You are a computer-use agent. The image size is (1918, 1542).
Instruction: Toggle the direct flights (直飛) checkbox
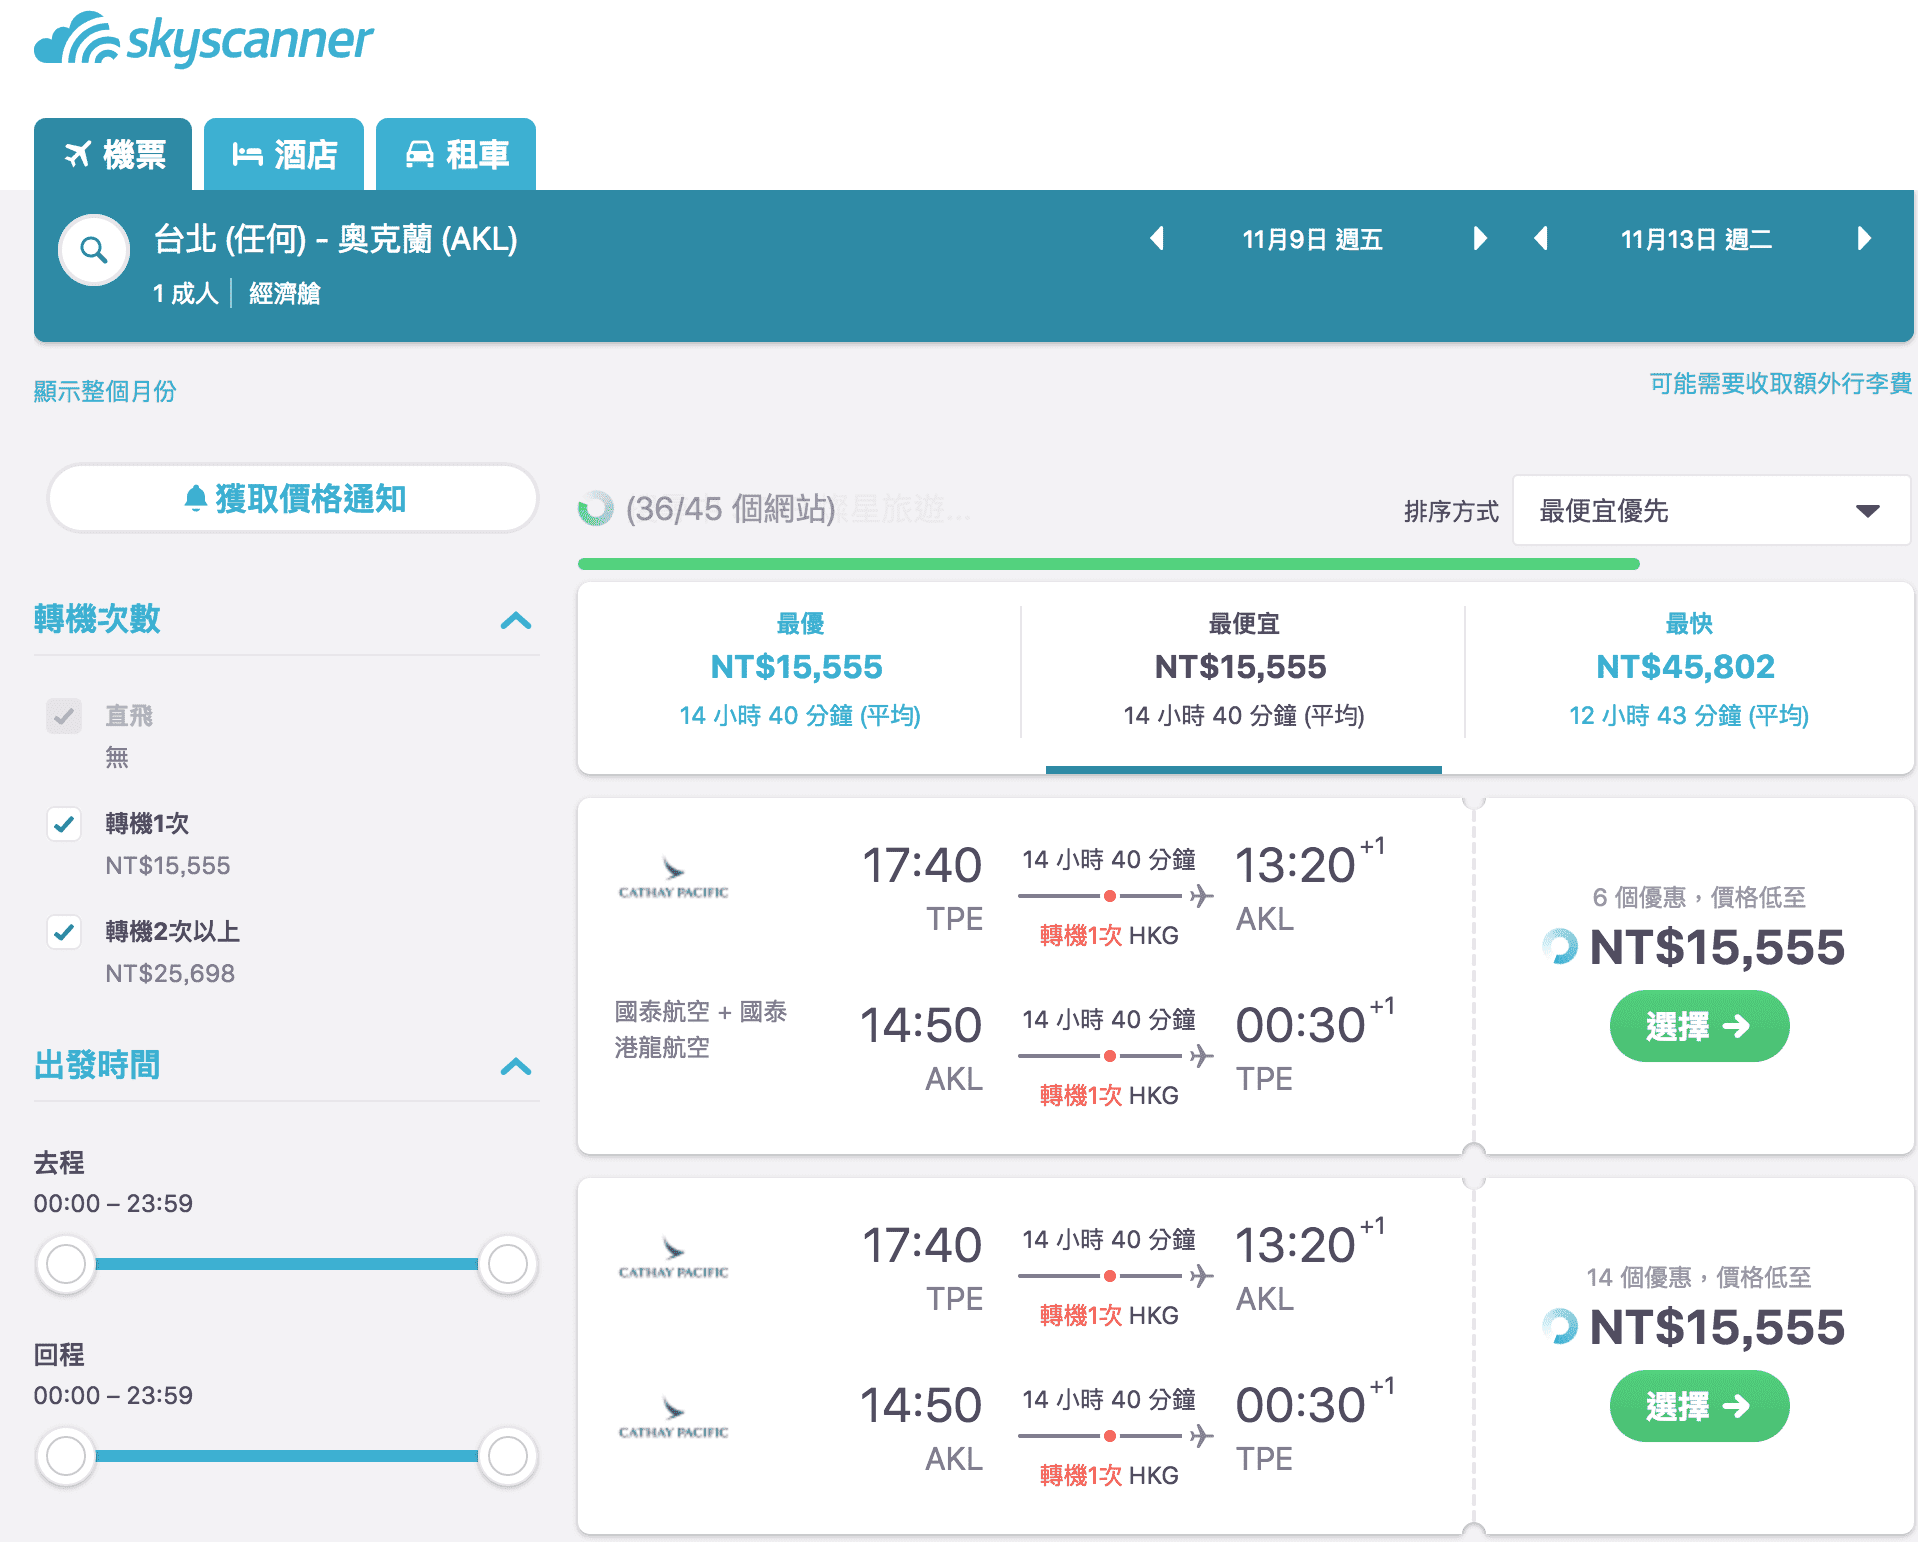tap(64, 716)
